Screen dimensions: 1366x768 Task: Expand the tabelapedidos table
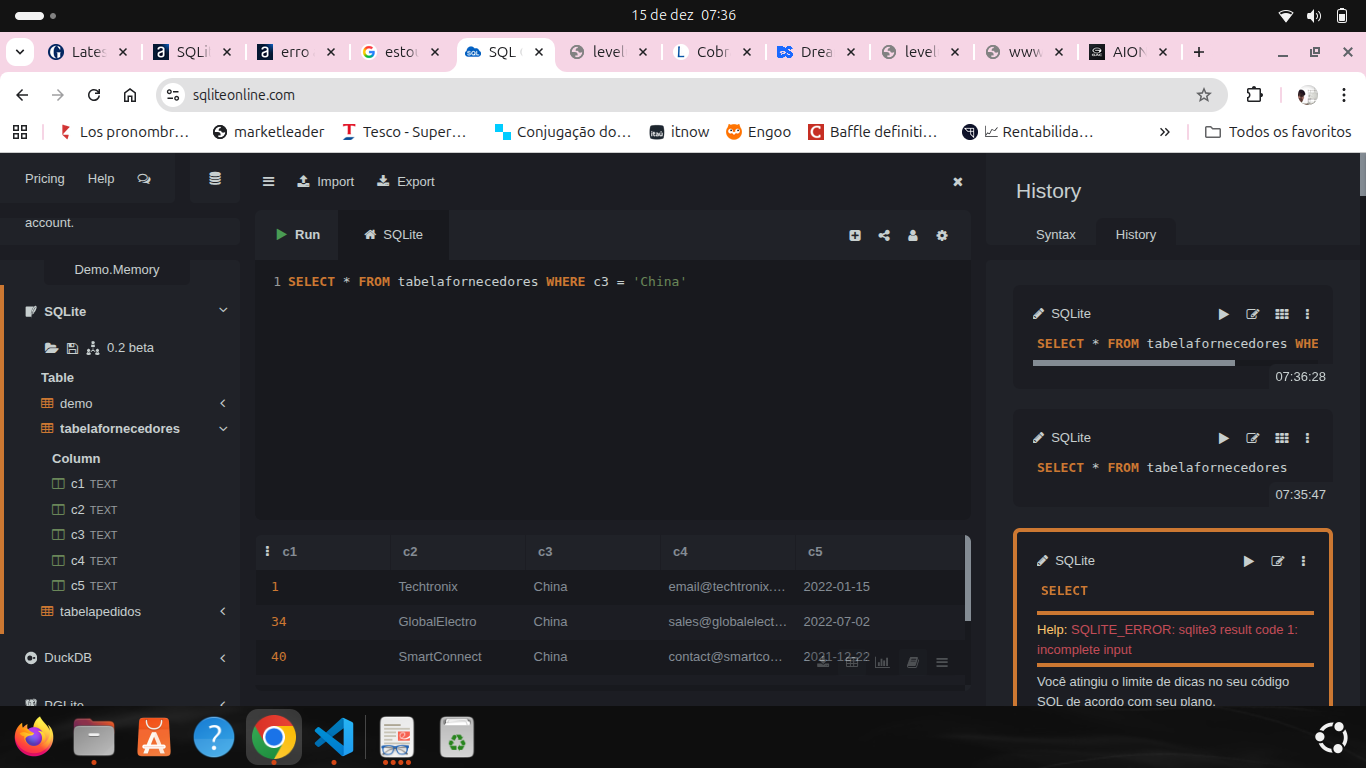pyautogui.click(x=223, y=611)
